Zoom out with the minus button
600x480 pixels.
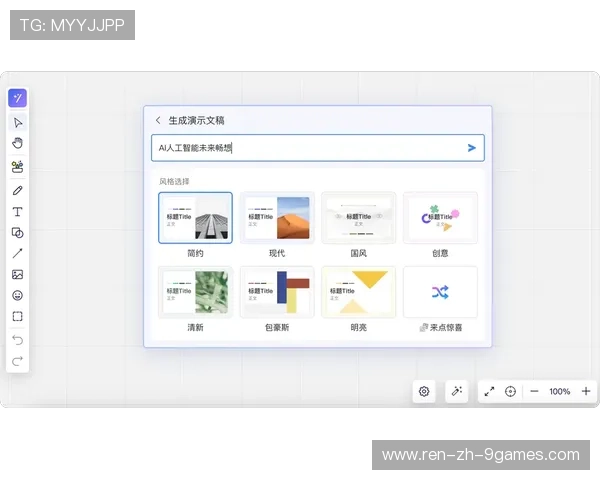pyautogui.click(x=535, y=392)
